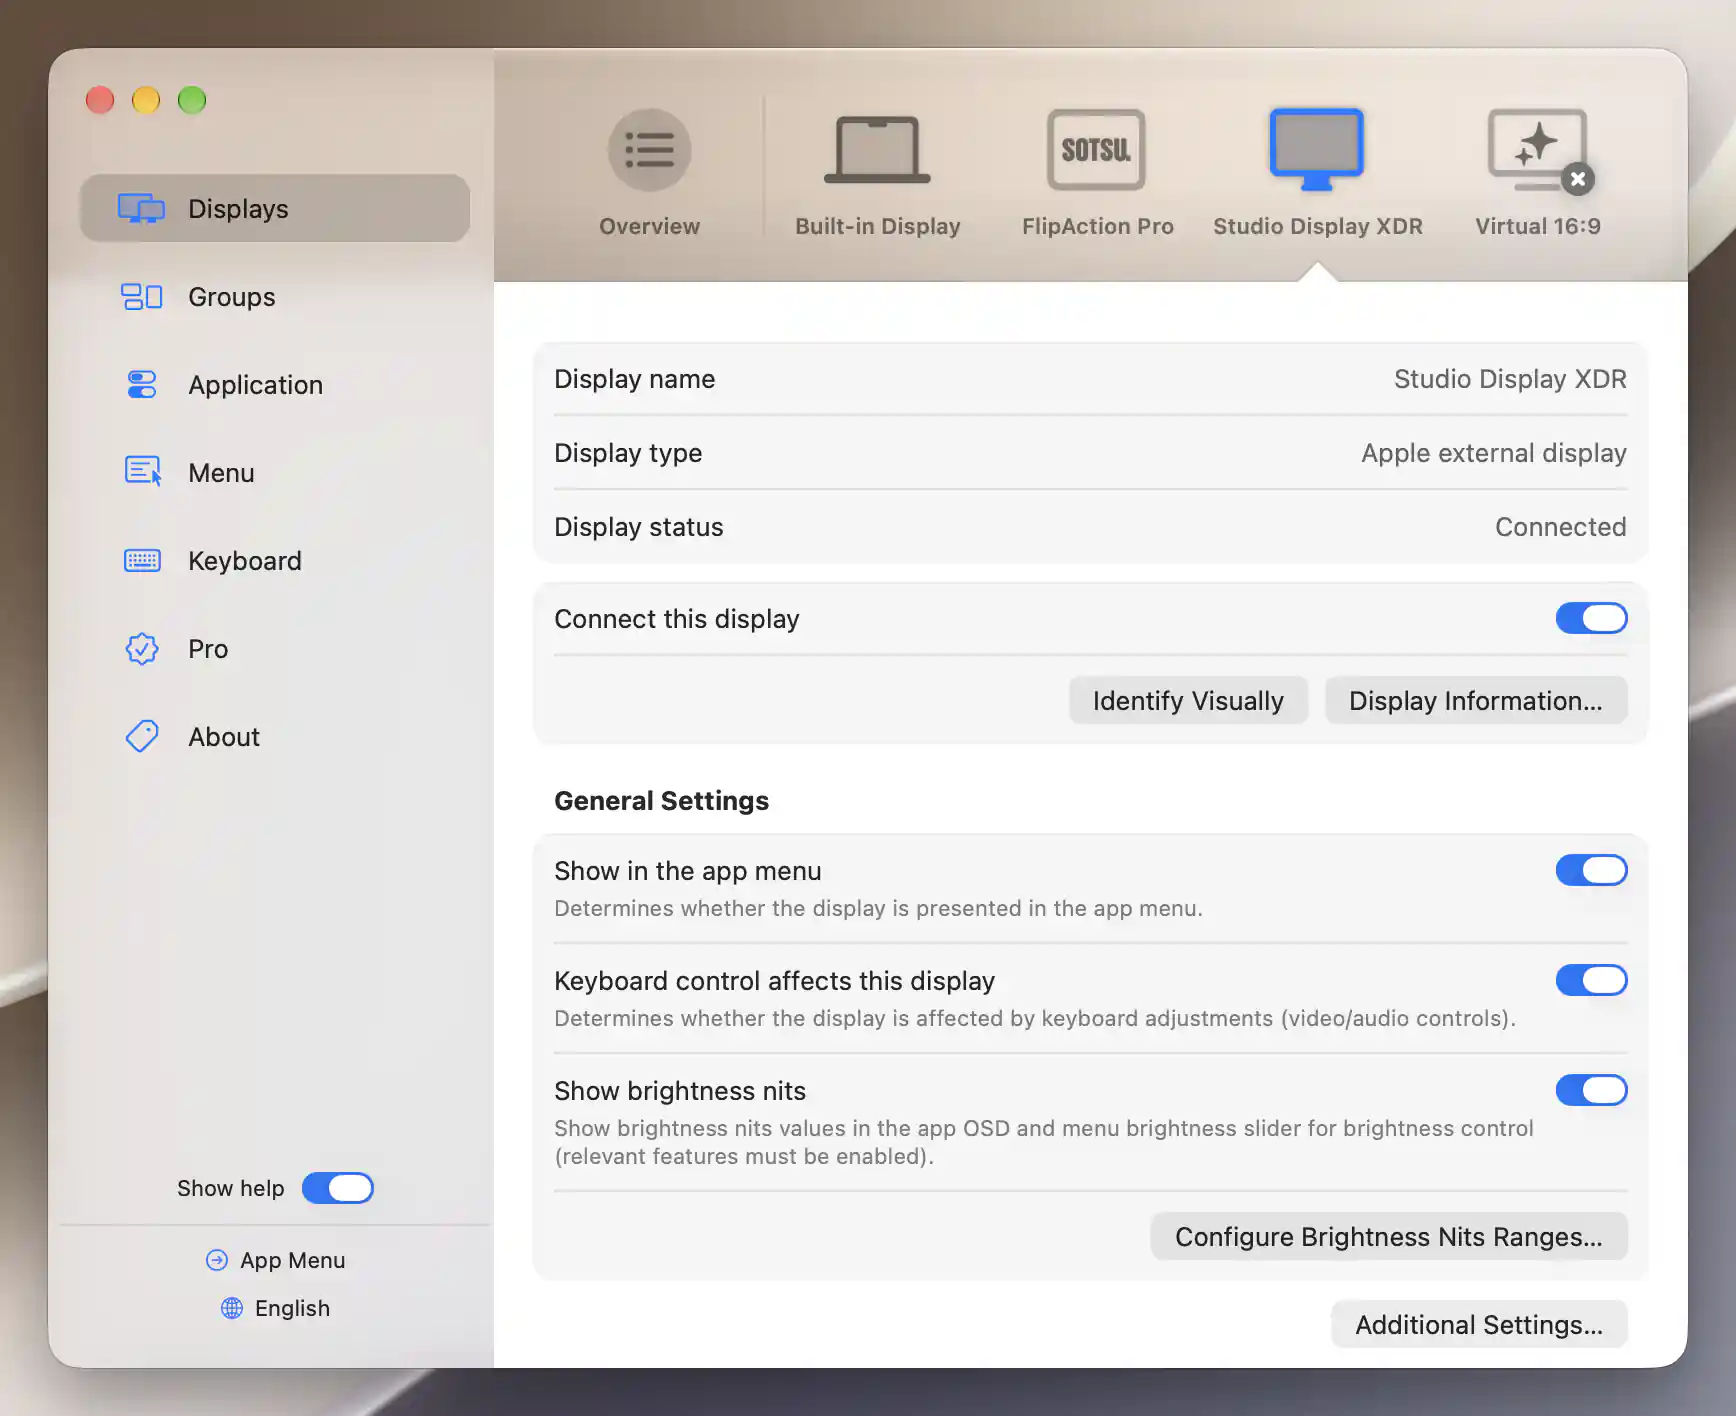Click the Displays sidebar icon
The width and height of the screenshot is (1736, 1416).
pos(141,208)
